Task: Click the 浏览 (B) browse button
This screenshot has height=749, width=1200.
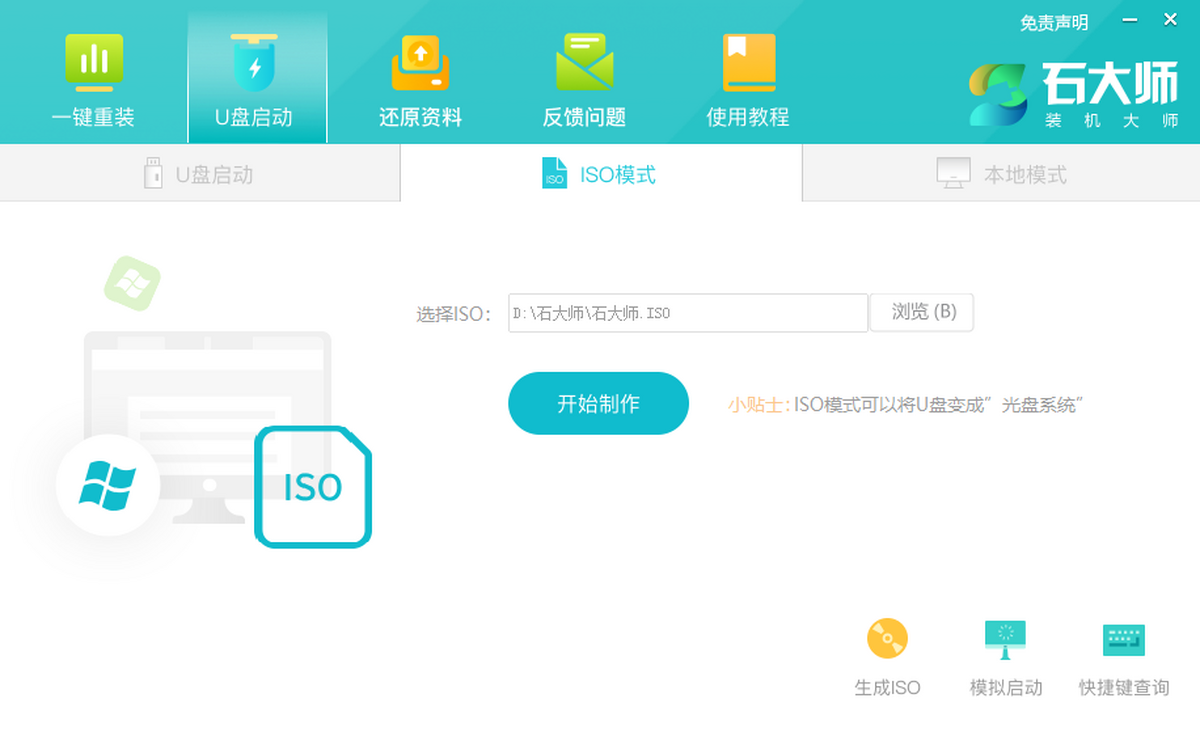Action: point(922,312)
